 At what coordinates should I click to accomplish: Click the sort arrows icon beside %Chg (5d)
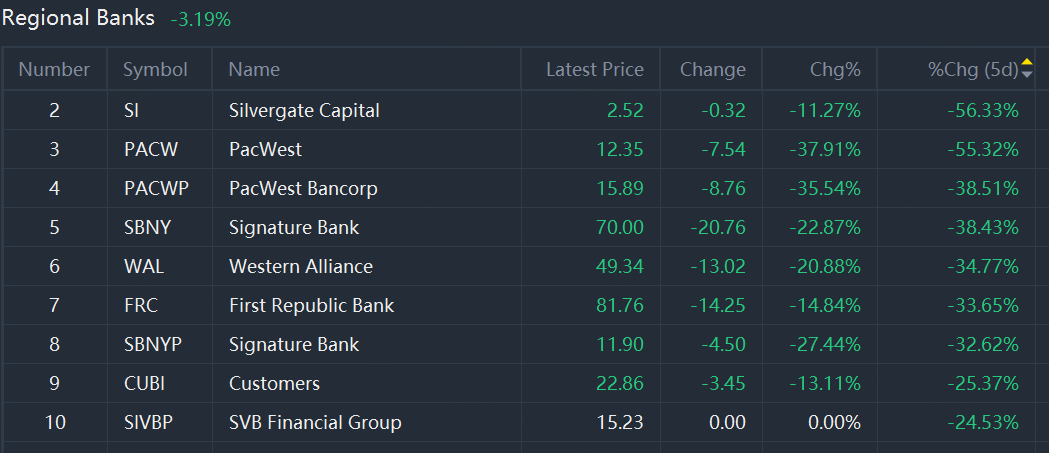point(1028,68)
